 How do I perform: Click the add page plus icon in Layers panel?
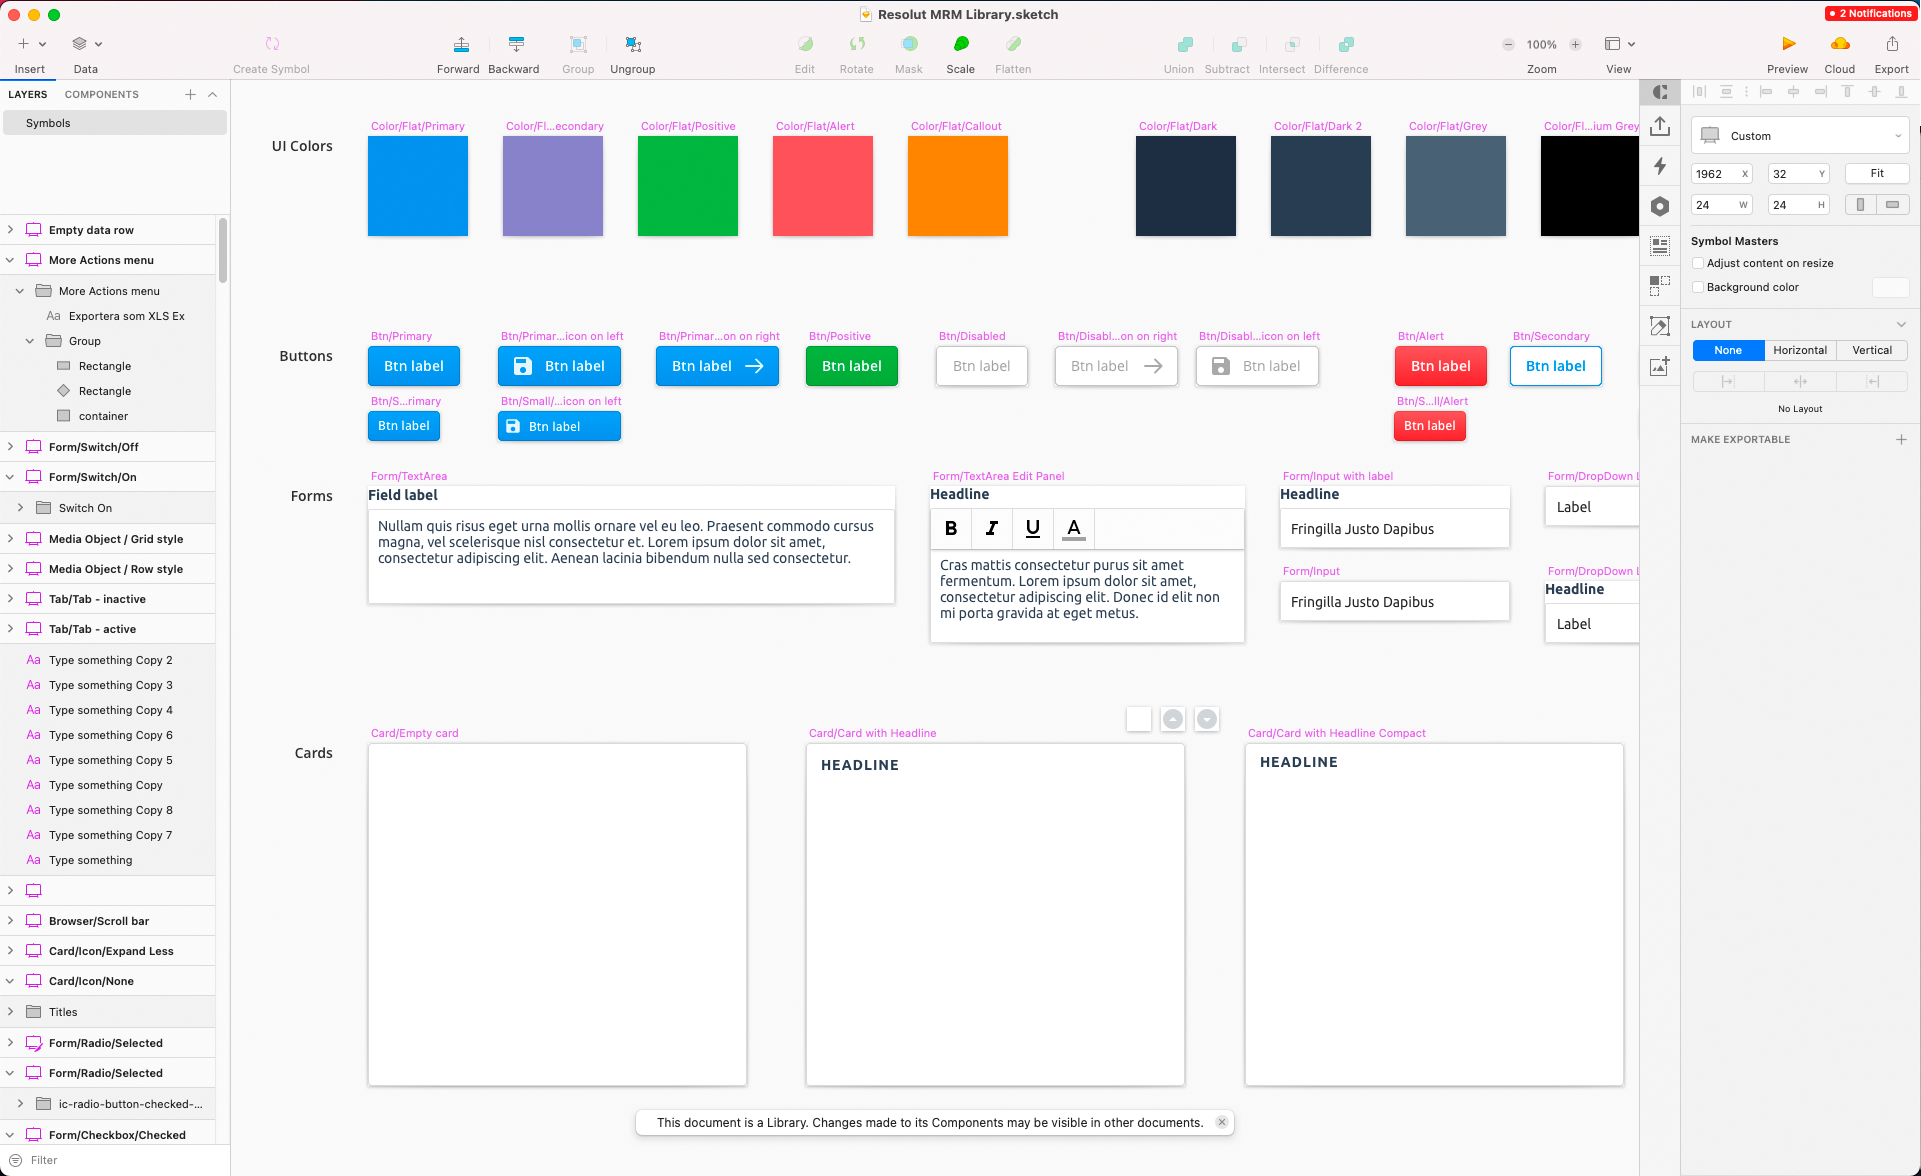click(x=190, y=94)
